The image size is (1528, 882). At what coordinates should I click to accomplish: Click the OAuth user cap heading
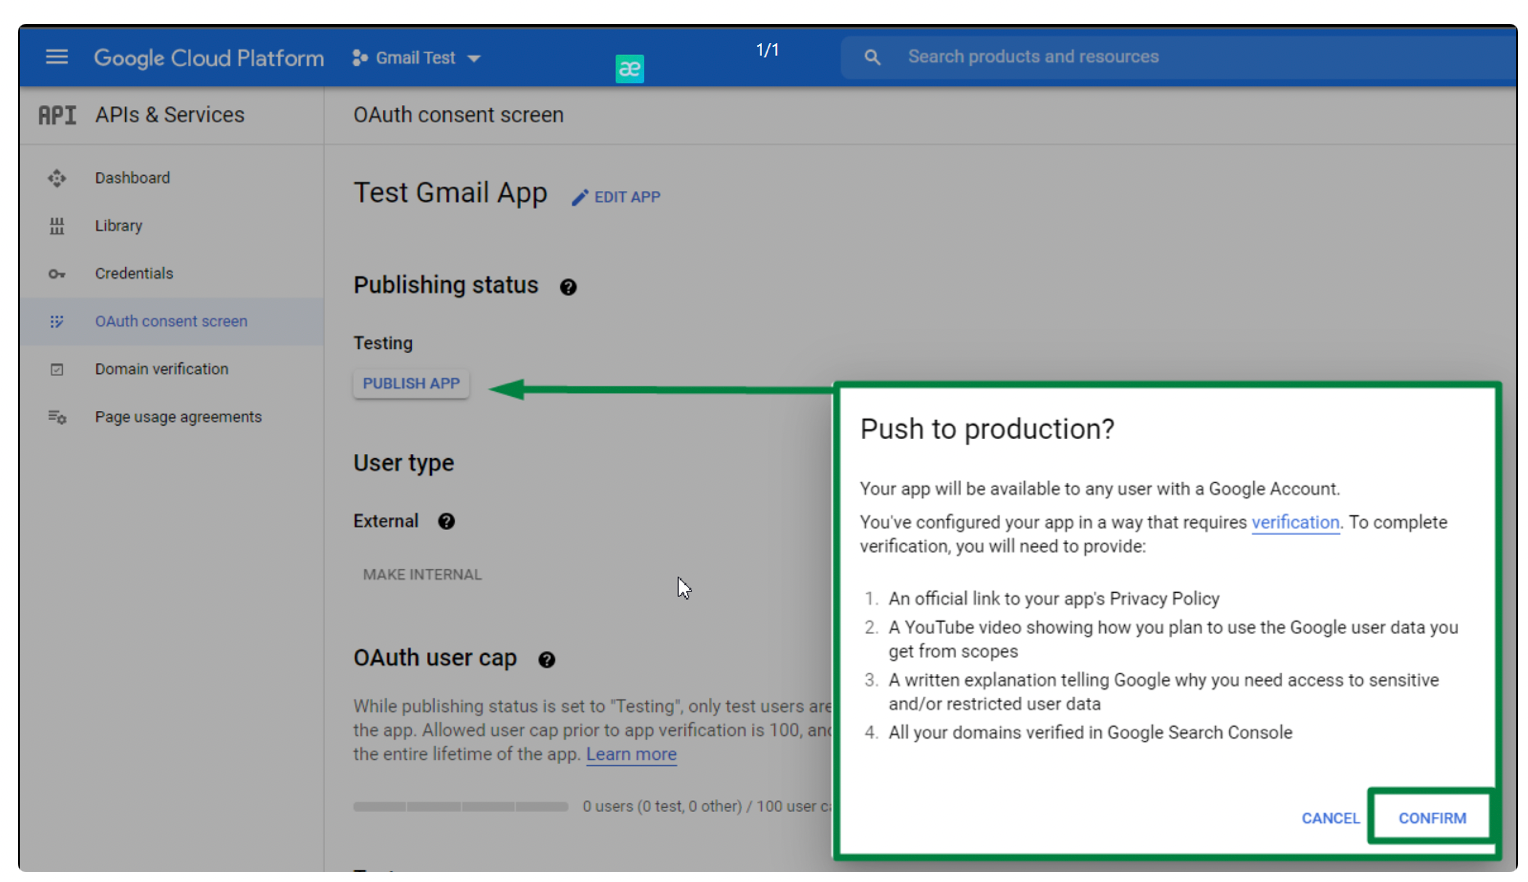(x=435, y=658)
